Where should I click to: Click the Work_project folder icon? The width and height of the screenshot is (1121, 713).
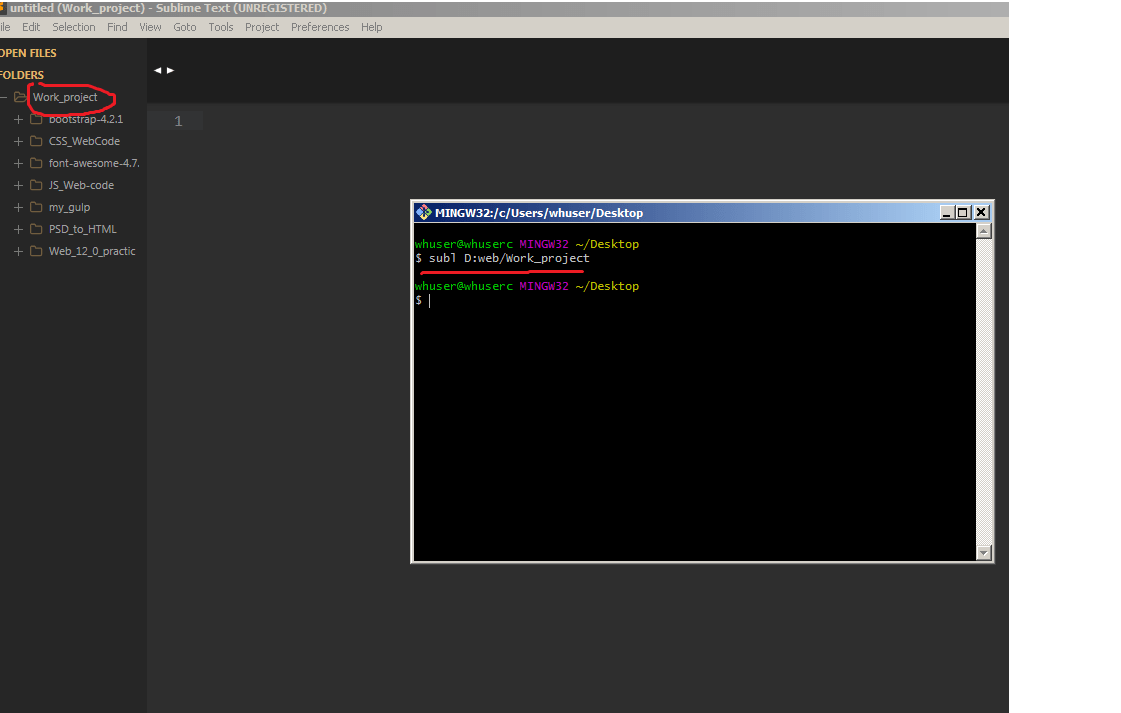pyautogui.click(x=20, y=97)
